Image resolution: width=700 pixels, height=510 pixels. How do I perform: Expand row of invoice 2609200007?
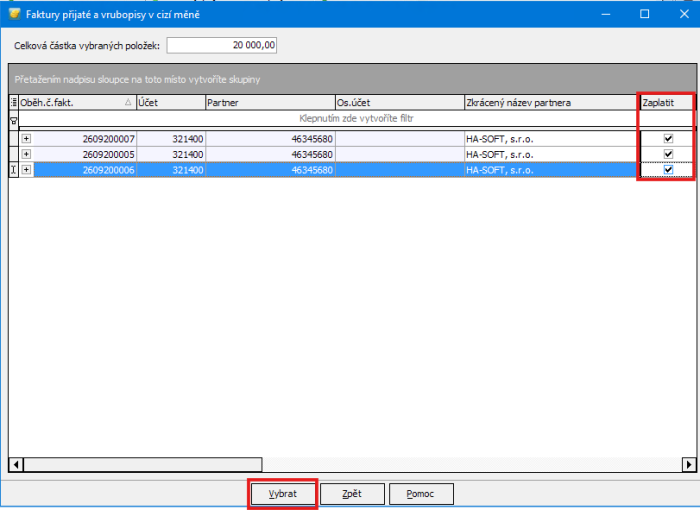tap(26, 138)
